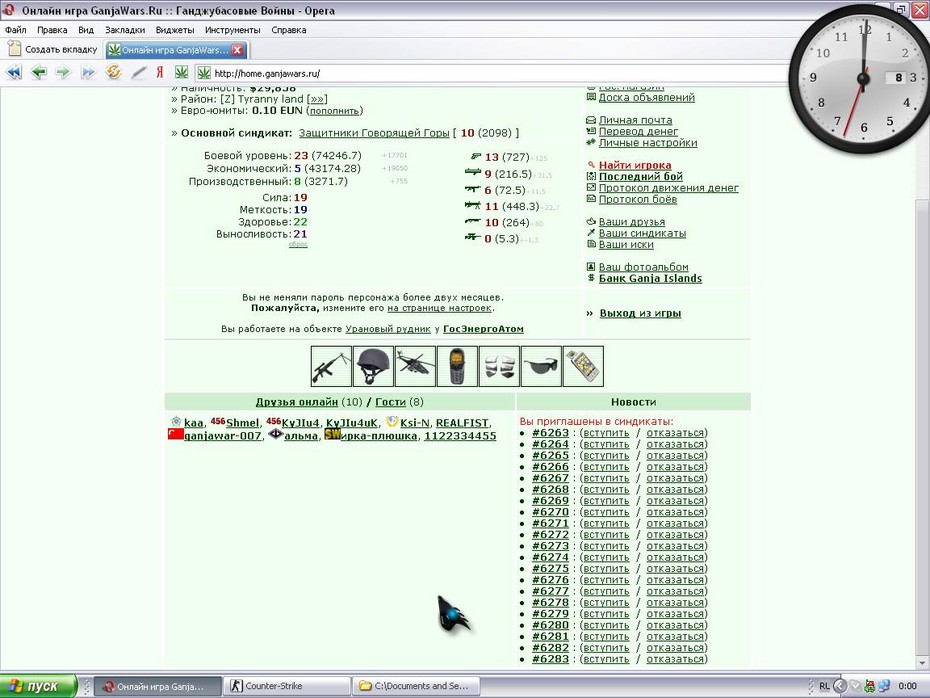Open Друзья онлайн list link
The height and width of the screenshot is (698, 930).
point(297,401)
